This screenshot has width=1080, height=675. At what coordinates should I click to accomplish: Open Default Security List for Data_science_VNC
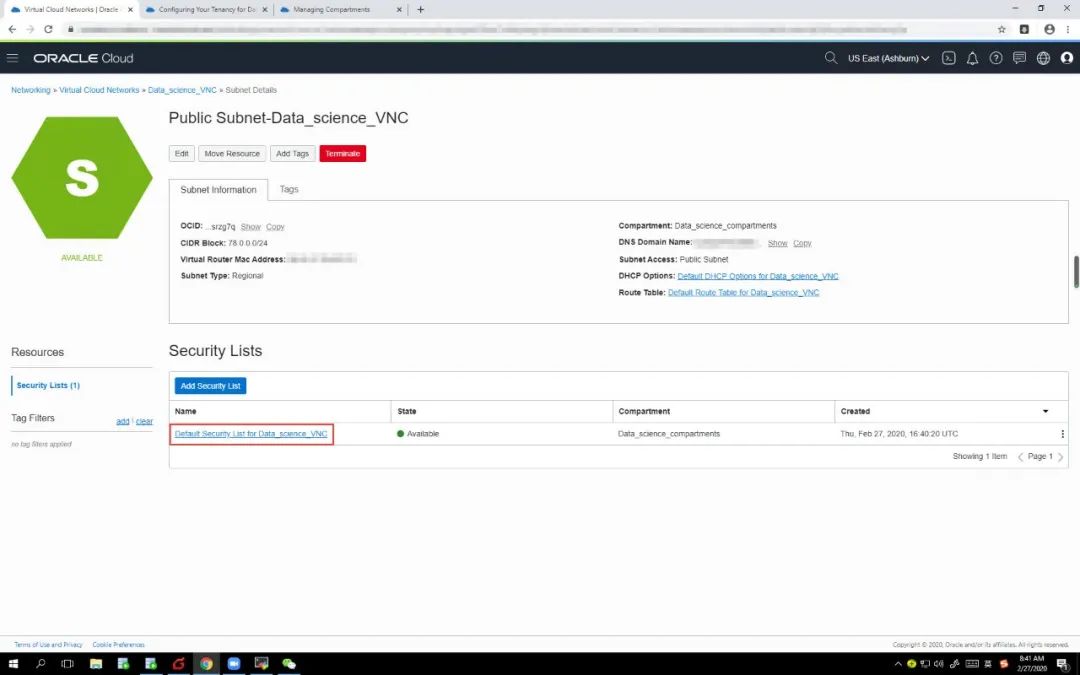click(x=251, y=434)
